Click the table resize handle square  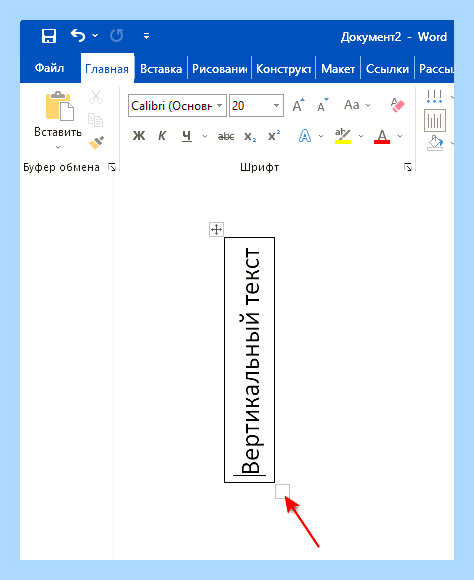(282, 491)
